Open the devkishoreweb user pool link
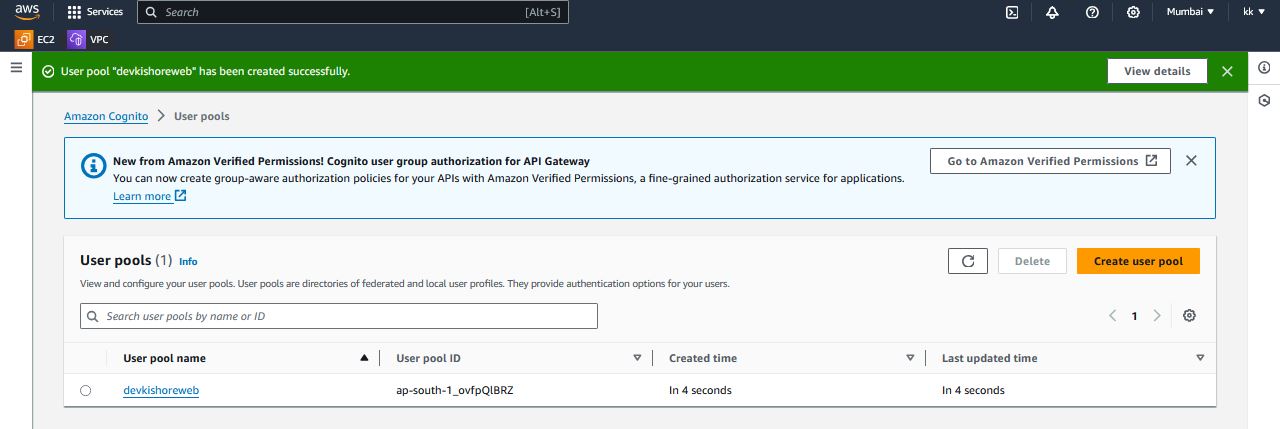 coord(161,390)
